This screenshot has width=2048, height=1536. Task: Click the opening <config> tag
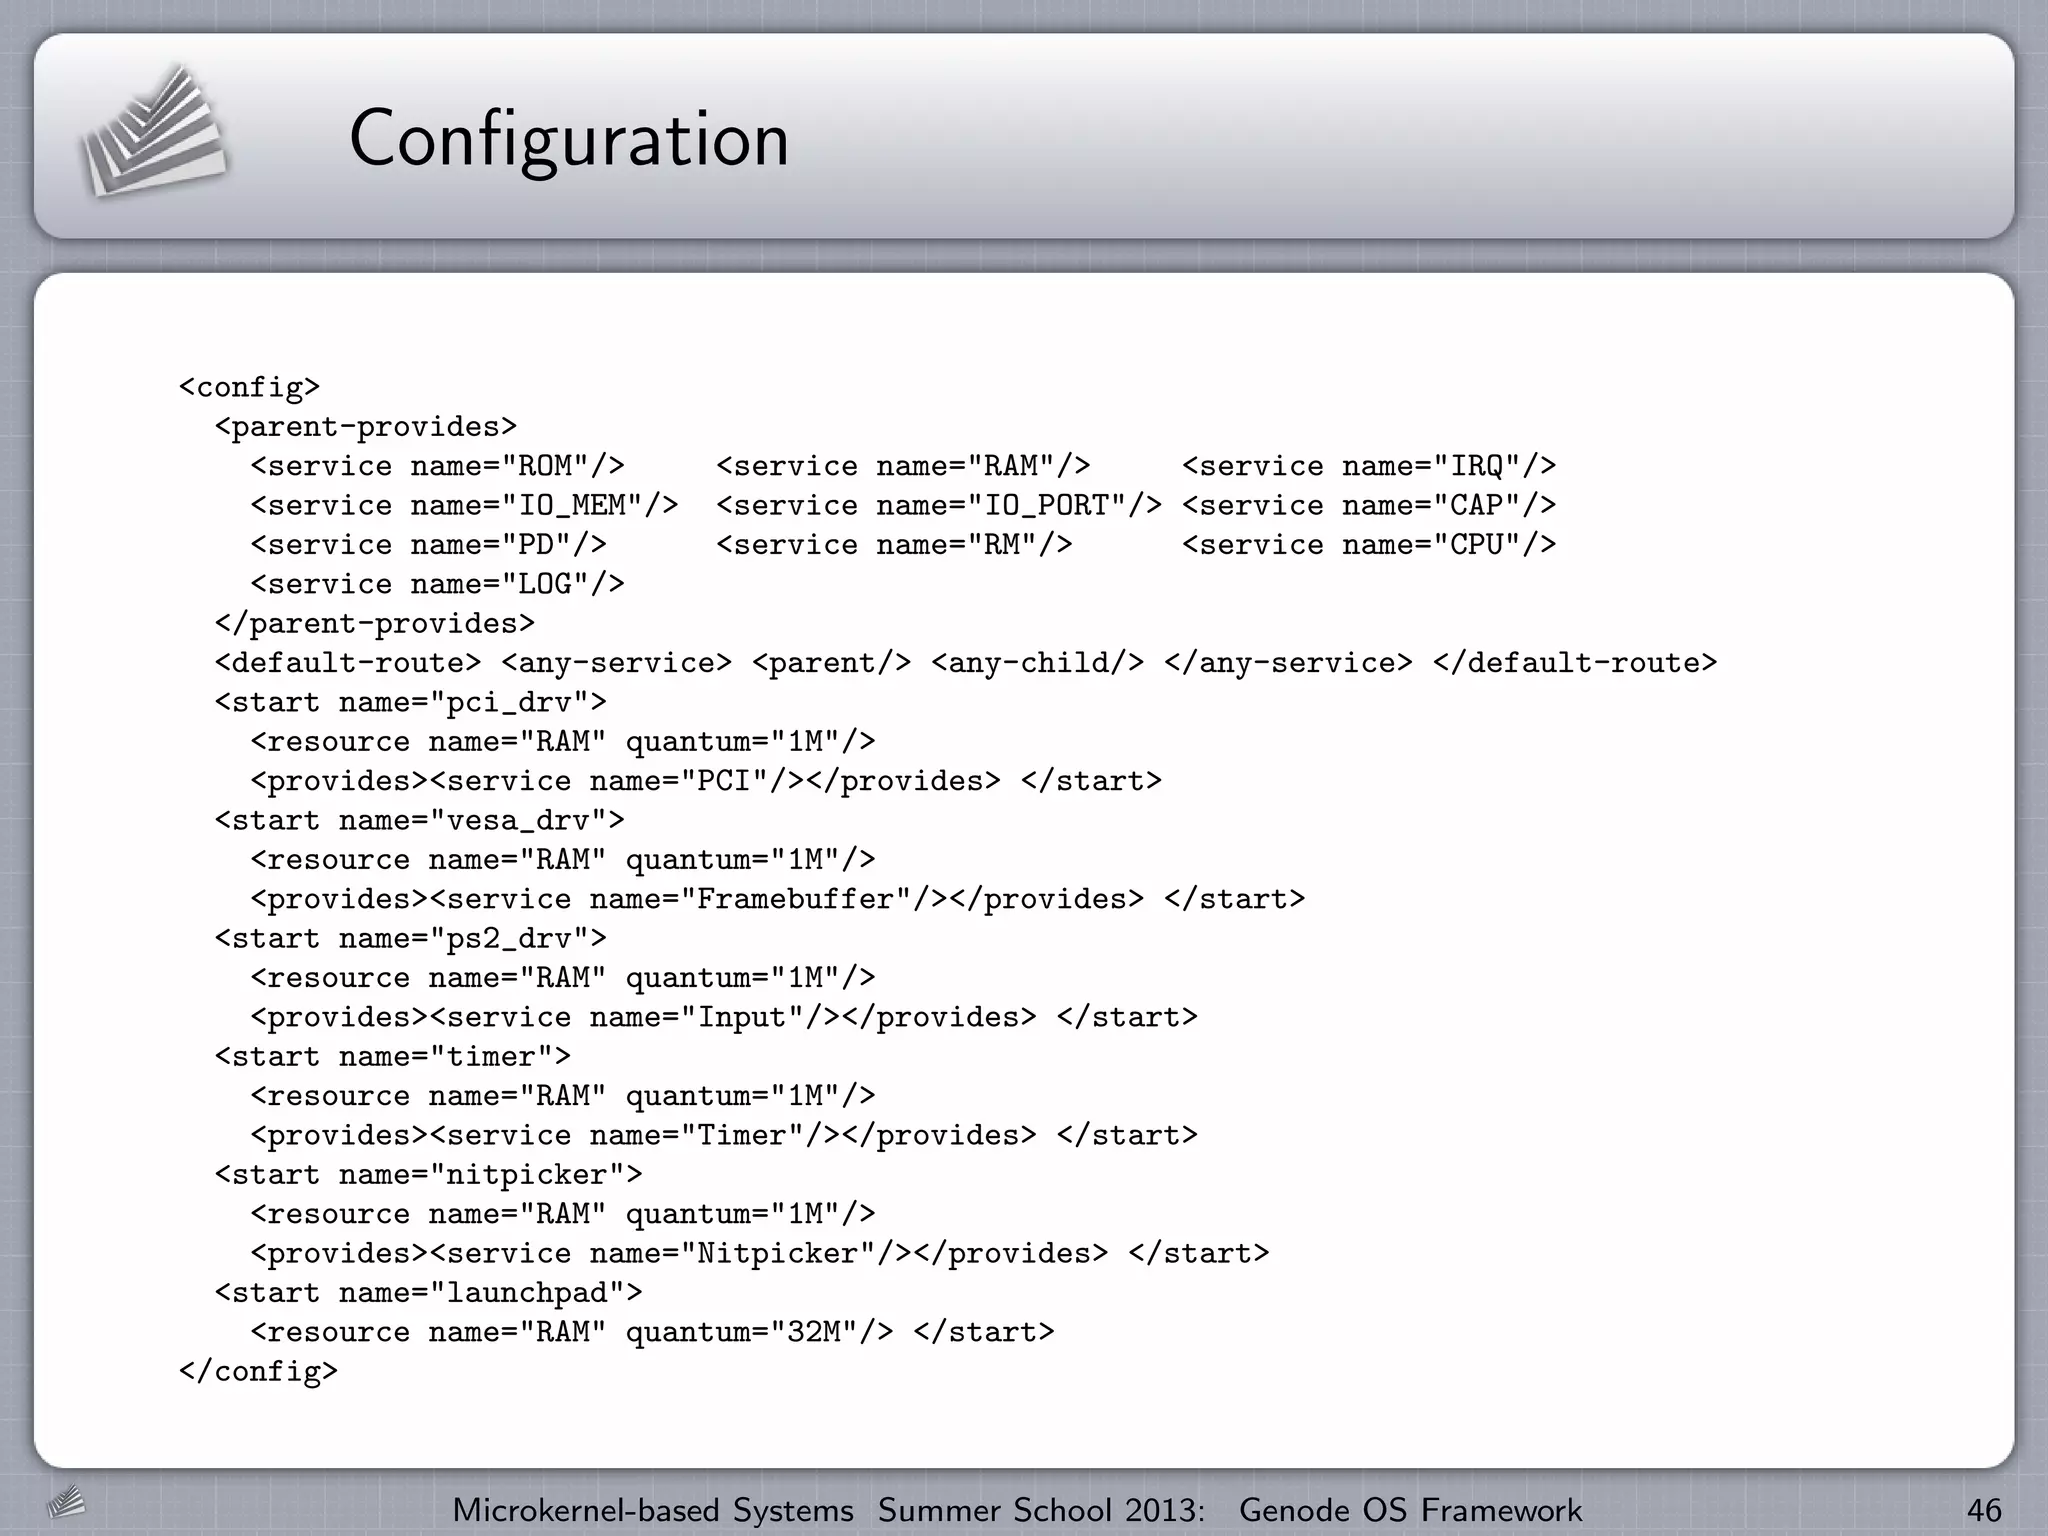pyautogui.click(x=249, y=387)
